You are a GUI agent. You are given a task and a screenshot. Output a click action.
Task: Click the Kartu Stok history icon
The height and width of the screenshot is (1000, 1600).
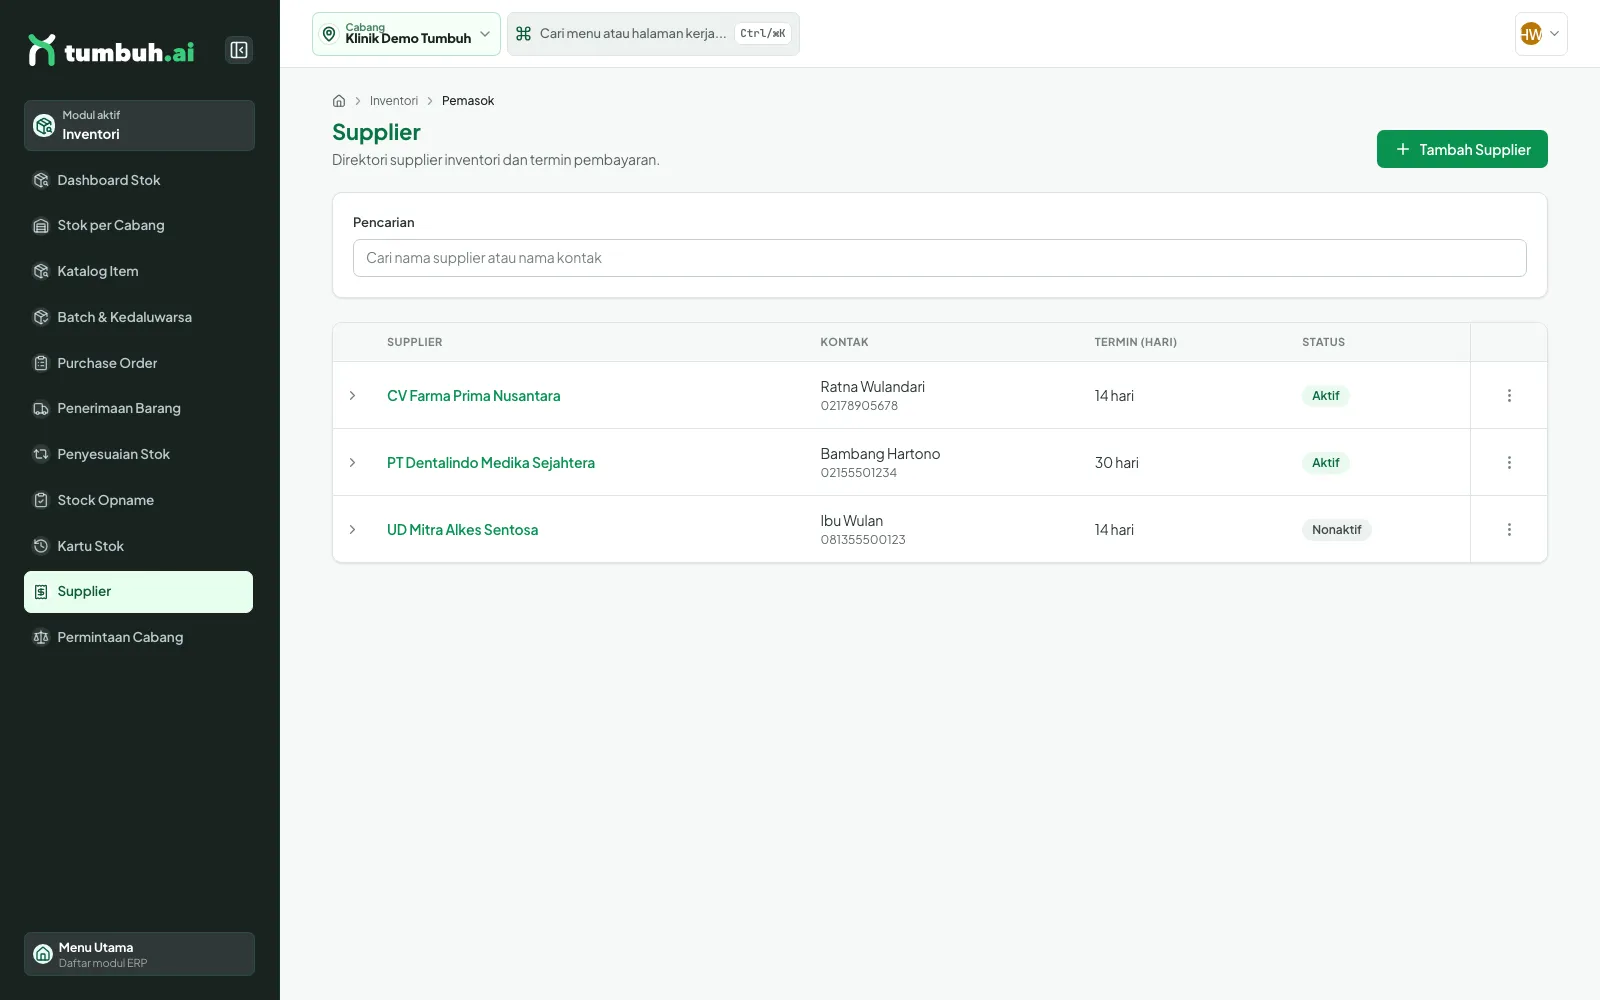[x=41, y=546]
